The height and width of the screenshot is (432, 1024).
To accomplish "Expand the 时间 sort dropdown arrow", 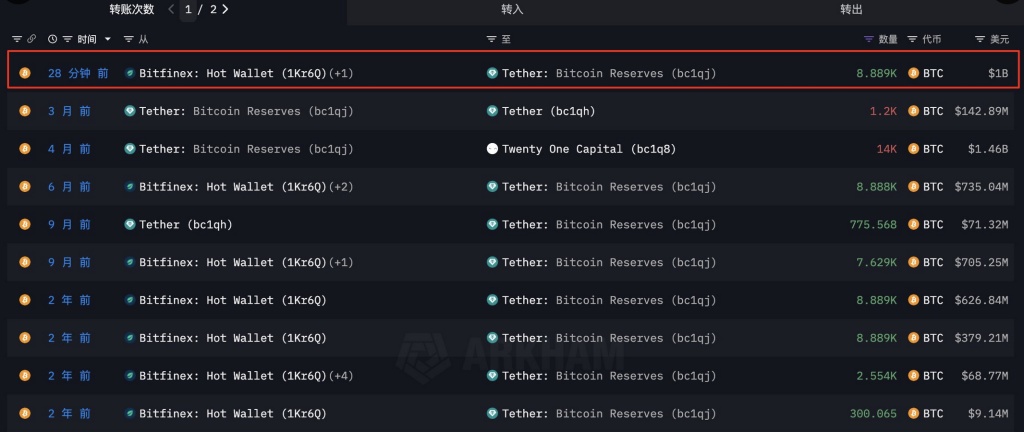I will [108, 39].
